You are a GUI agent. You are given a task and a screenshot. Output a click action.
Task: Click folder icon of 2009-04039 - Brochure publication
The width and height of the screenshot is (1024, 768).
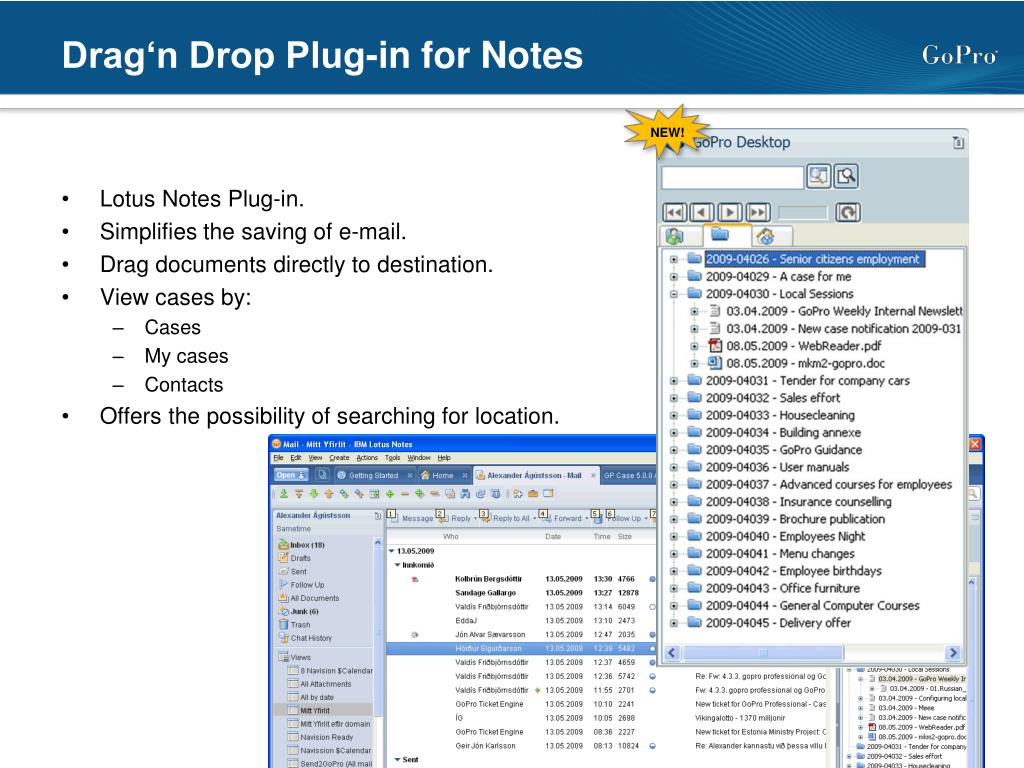point(694,519)
